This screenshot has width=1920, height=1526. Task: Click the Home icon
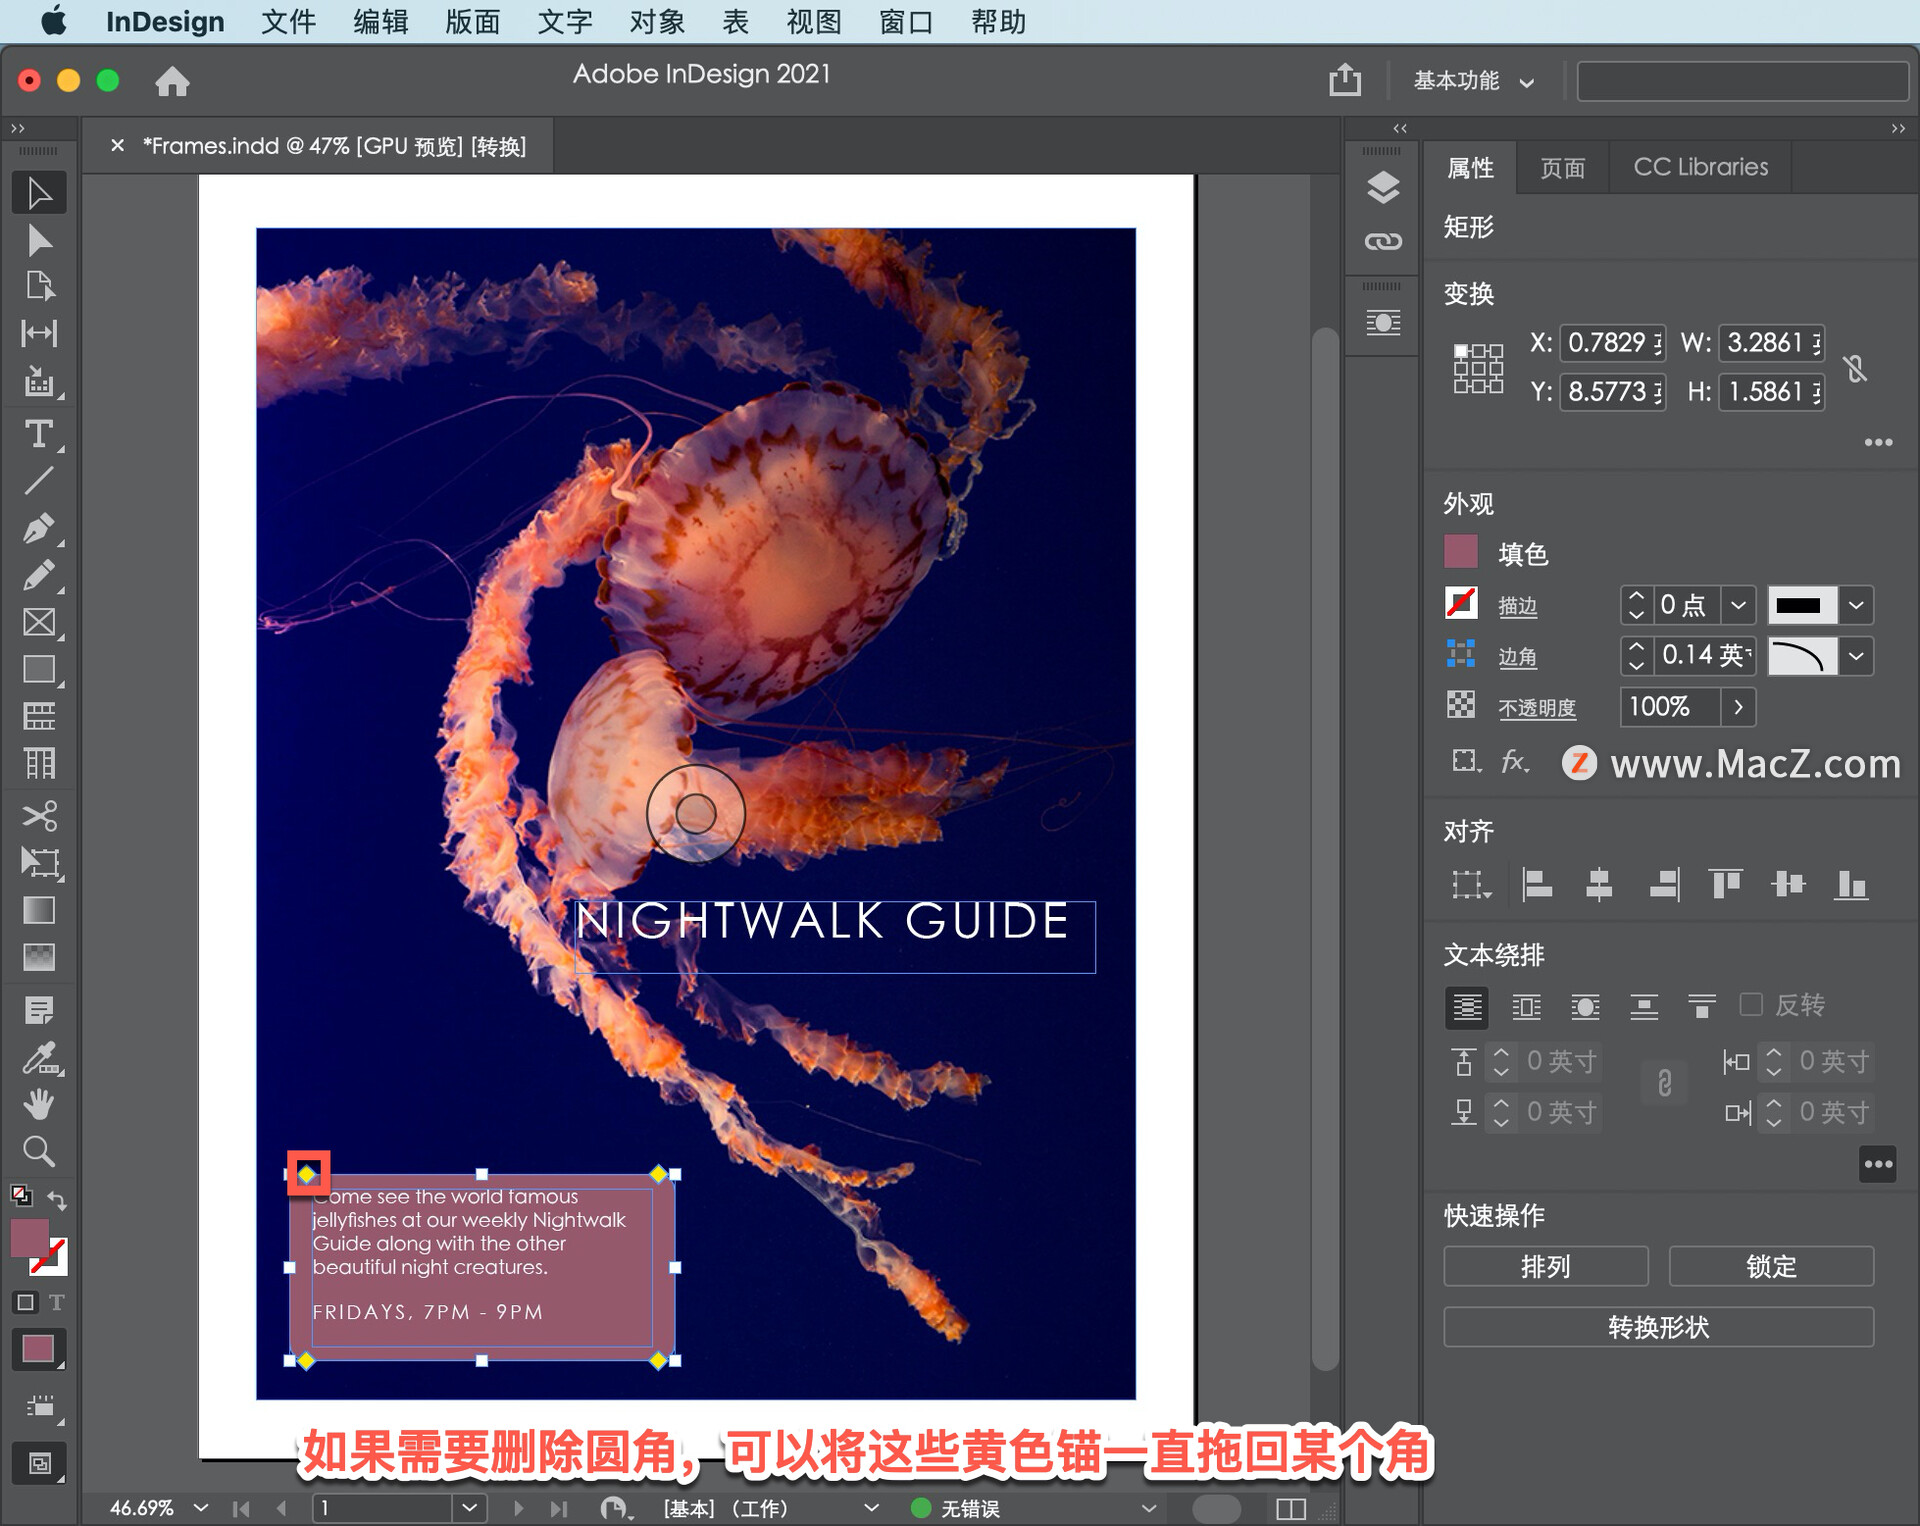(x=172, y=81)
